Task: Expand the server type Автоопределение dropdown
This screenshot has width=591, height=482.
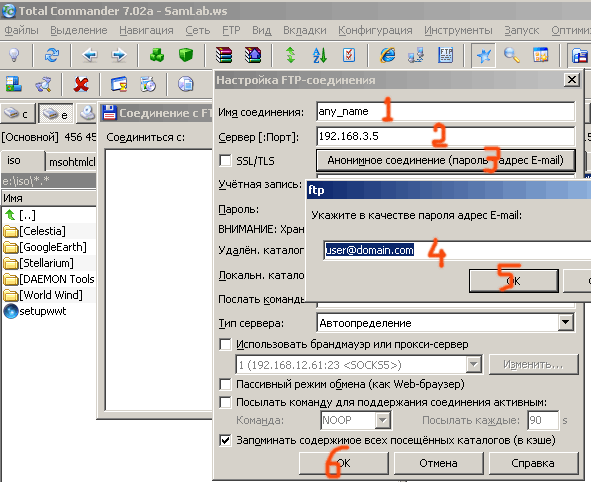Action: coord(565,323)
